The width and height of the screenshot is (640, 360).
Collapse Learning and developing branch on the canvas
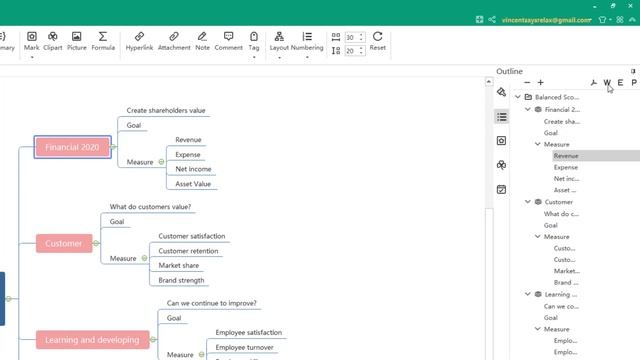pyautogui.click(x=153, y=339)
